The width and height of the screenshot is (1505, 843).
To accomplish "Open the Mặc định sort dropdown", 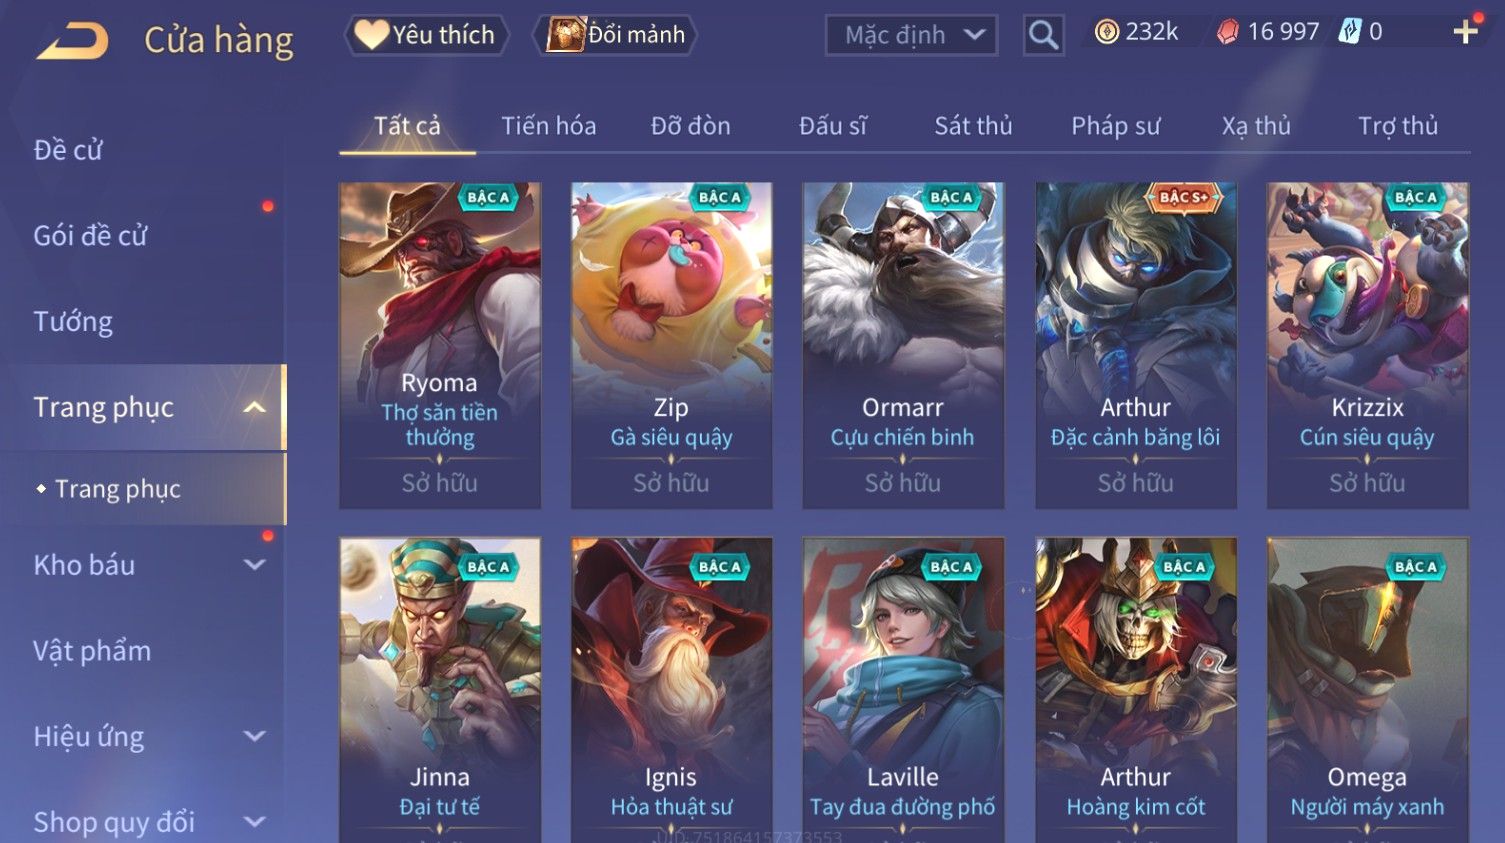I will click(911, 36).
